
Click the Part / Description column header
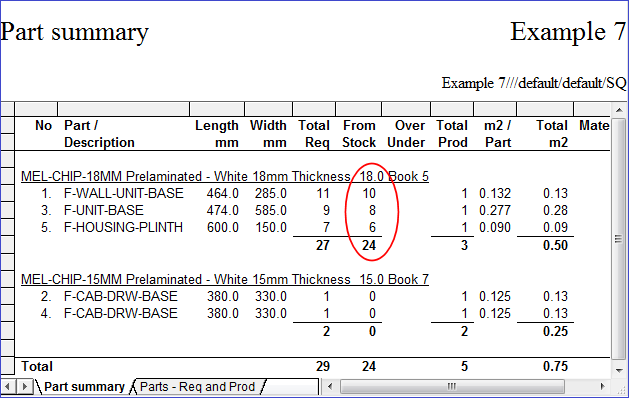pos(99,134)
